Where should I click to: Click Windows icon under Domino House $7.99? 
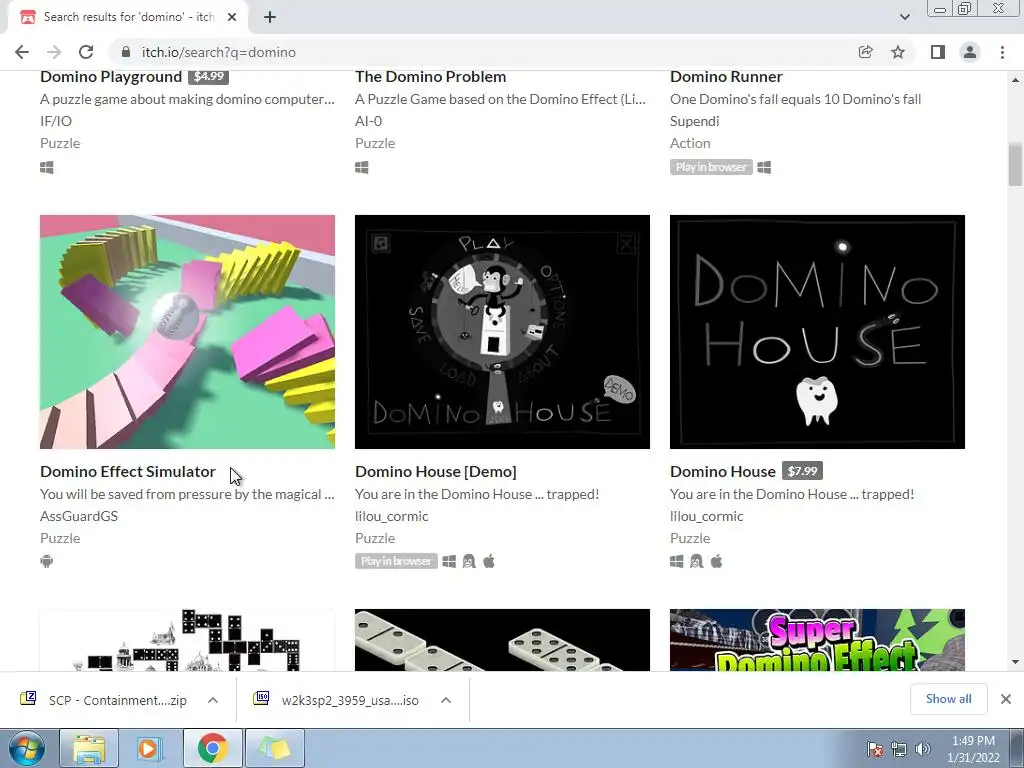677,561
